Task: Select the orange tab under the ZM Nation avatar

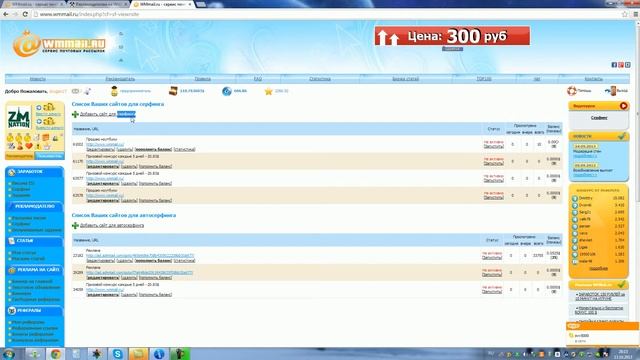Action: 19,156
